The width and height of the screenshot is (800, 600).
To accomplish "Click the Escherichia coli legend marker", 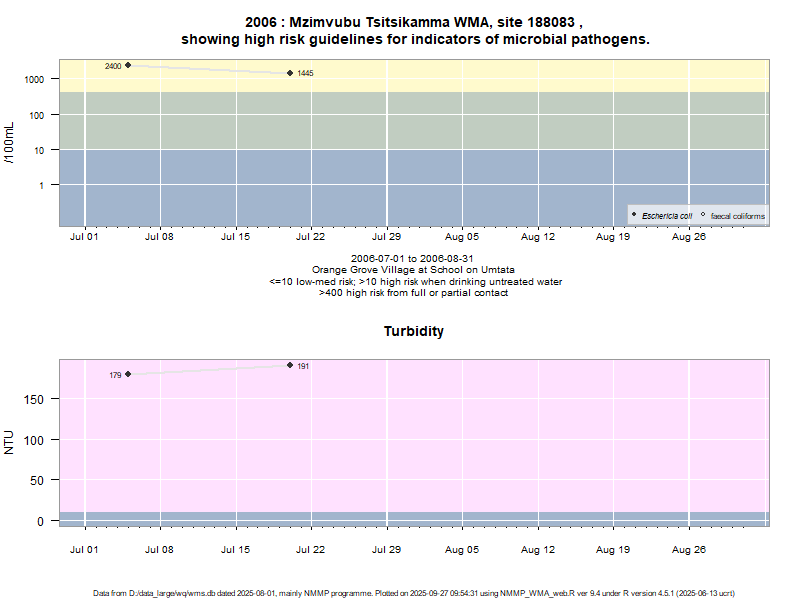I will click(x=634, y=215).
